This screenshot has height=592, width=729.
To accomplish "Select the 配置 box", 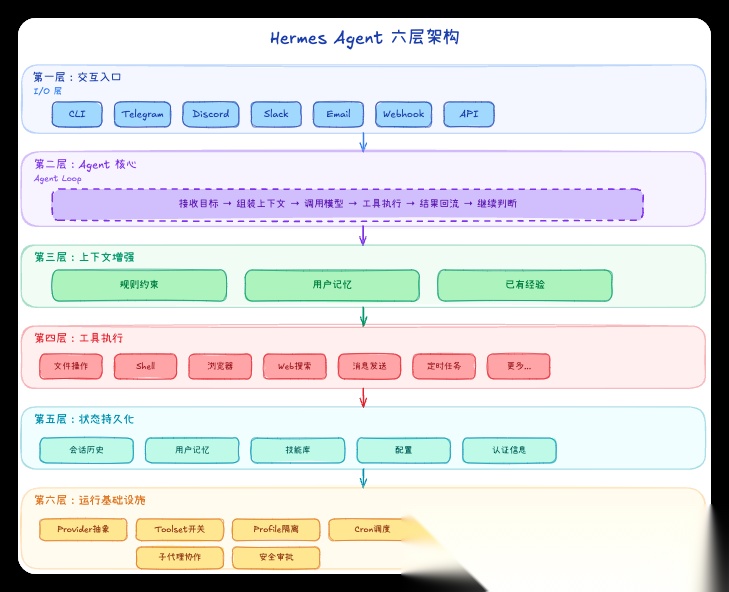I will (x=404, y=450).
